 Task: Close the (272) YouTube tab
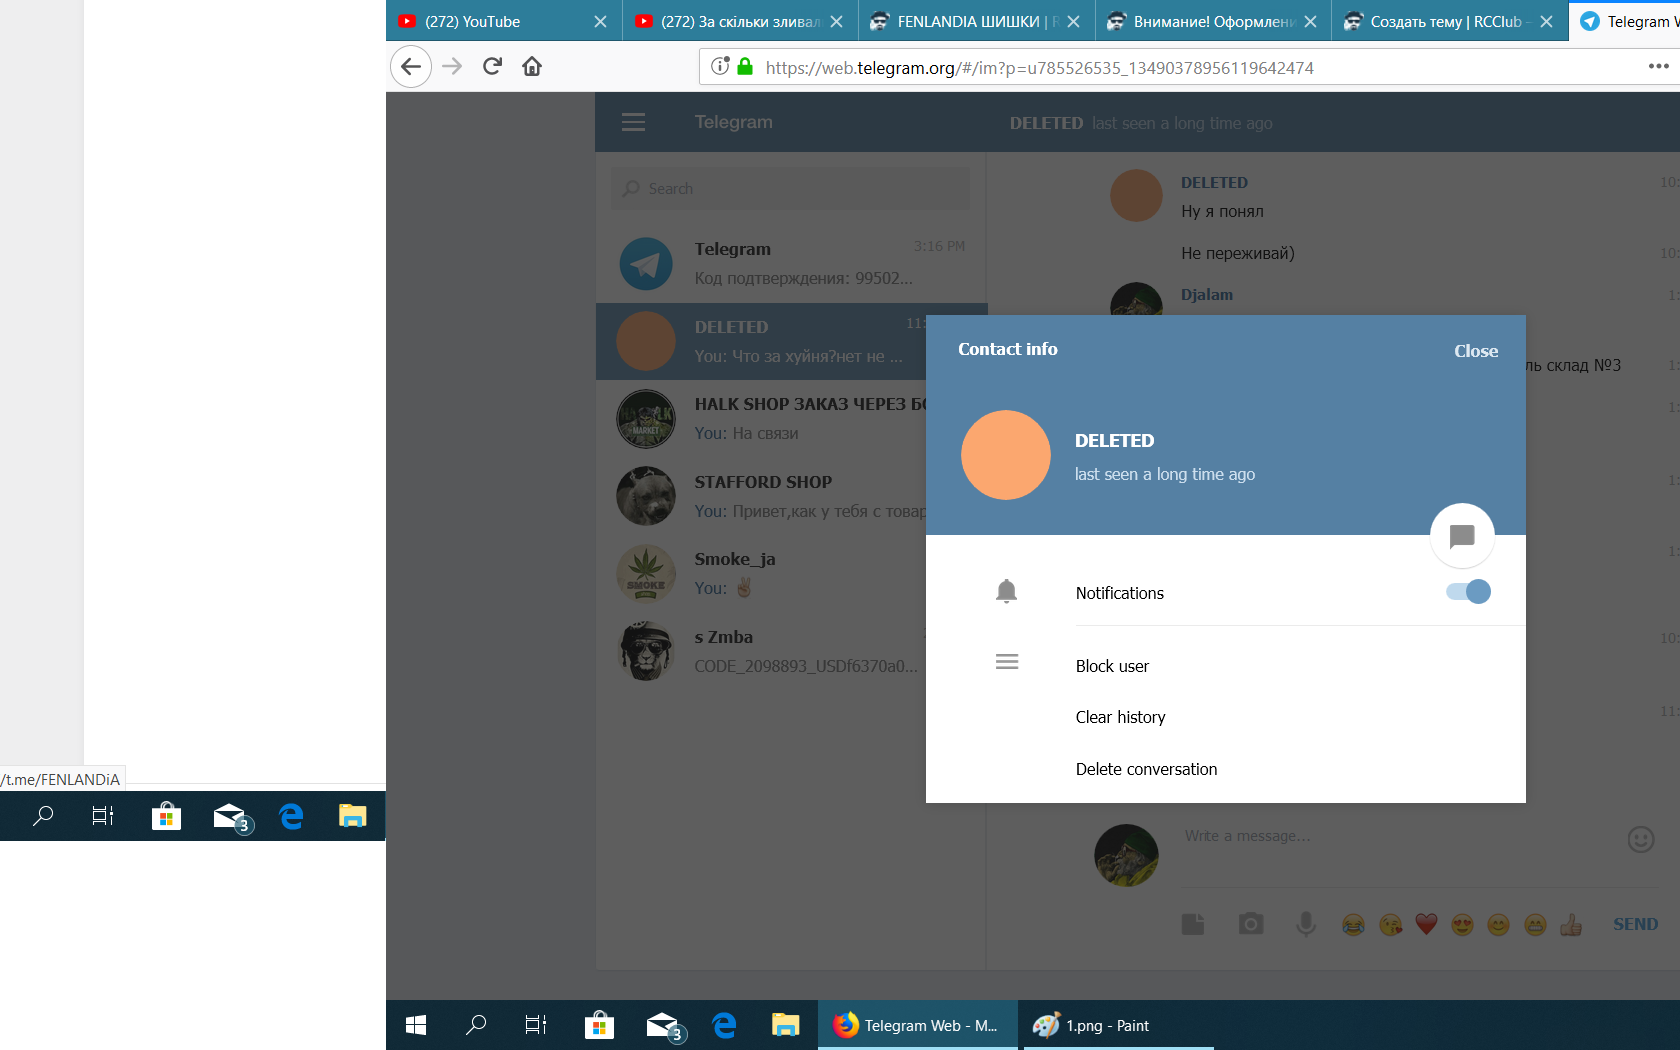[x=600, y=21]
